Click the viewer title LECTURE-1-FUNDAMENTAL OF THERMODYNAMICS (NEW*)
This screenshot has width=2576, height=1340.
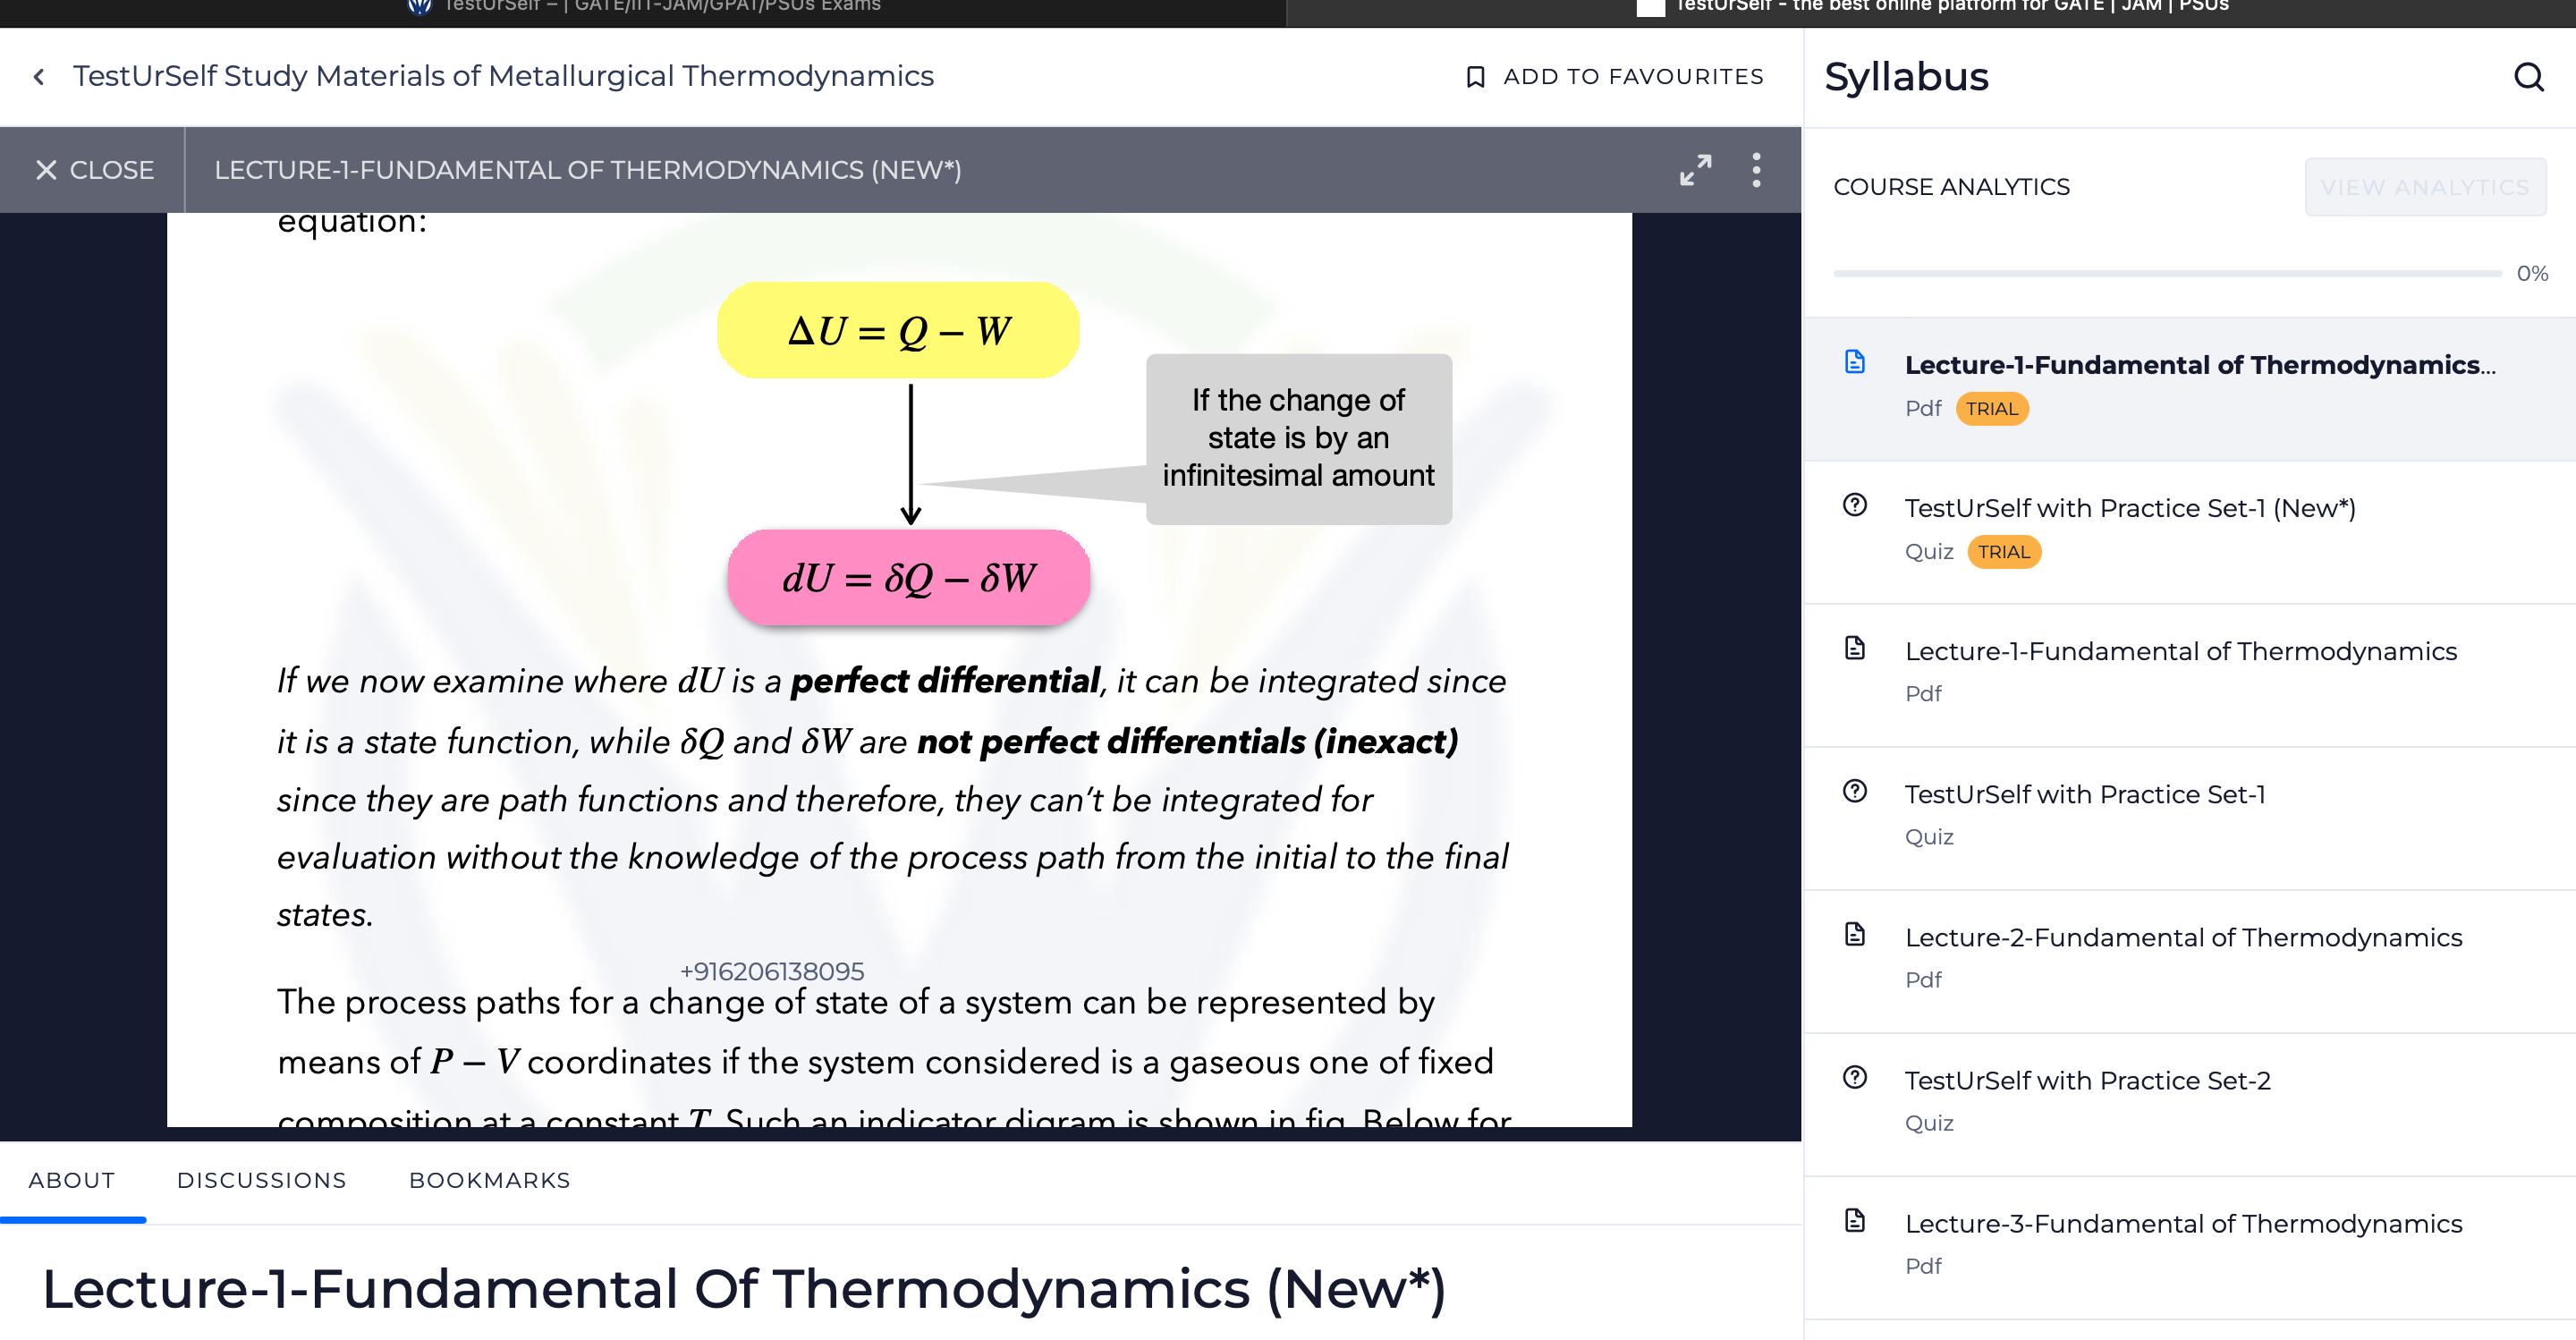(588, 170)
